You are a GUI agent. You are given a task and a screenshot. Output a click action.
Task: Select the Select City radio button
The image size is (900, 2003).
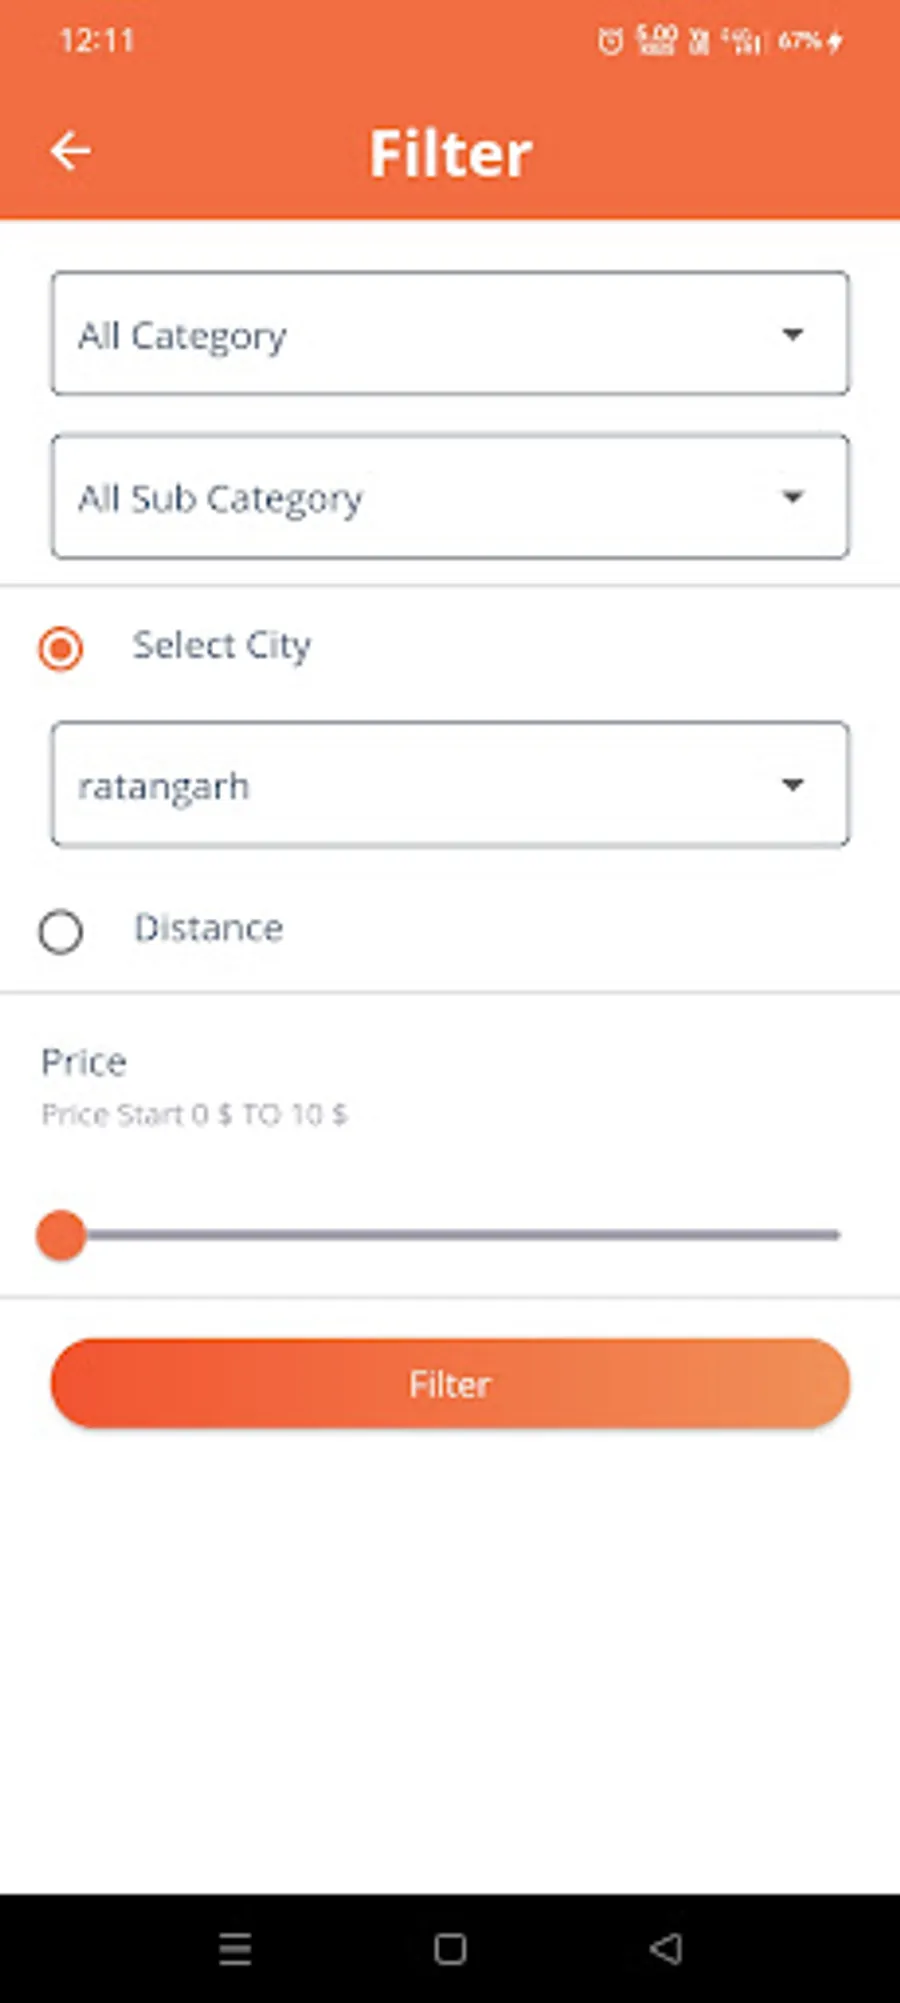(x=61, y=648)
